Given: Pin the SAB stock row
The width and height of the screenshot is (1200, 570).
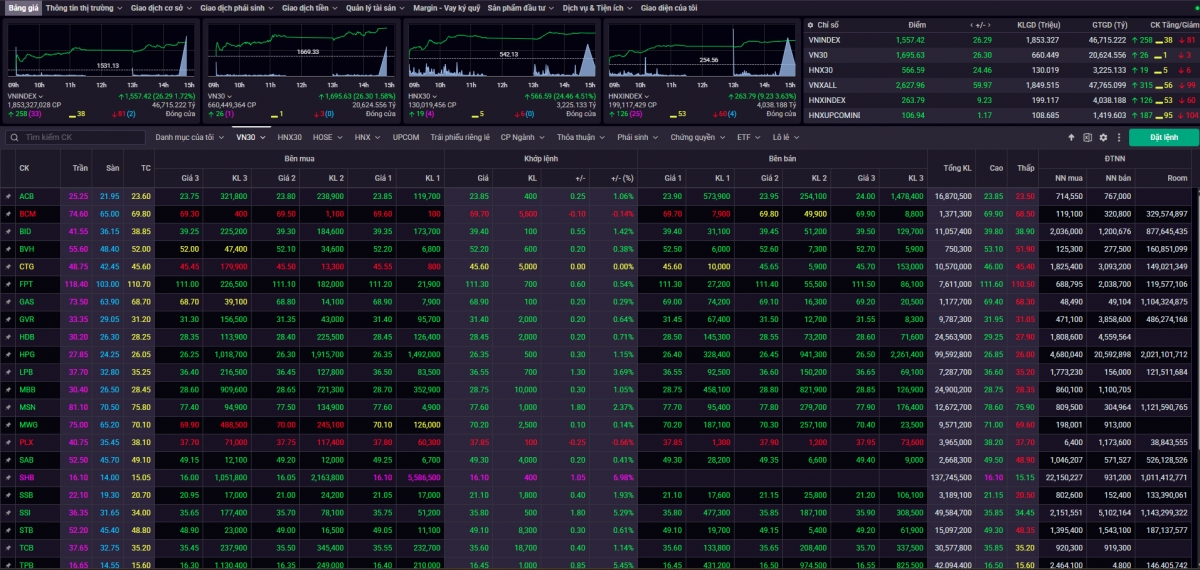Looking at the screenshot, I should [7, 460].
